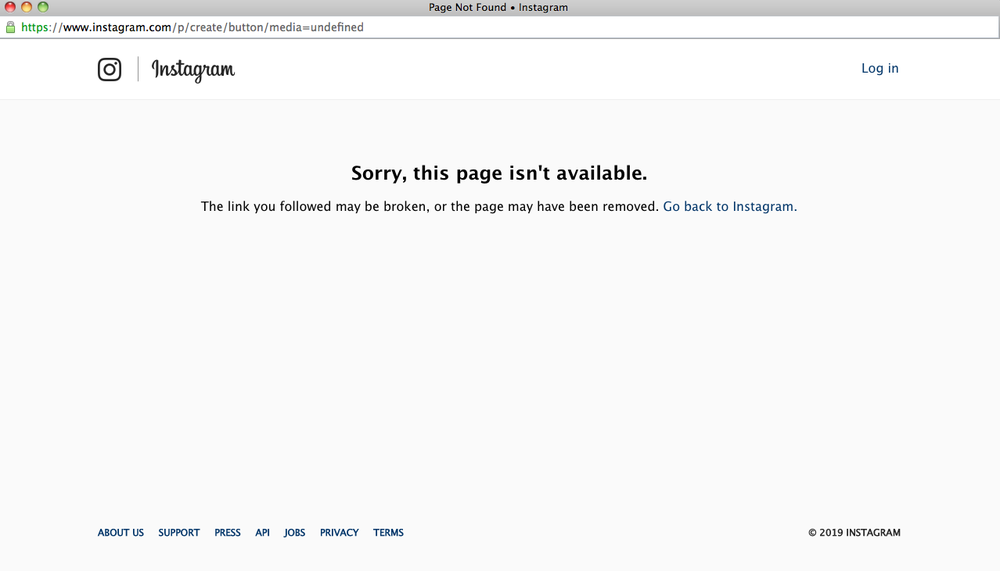1000x571 pixels.
Task: Click the Instagram wordmark logo
Action: click(x=193, y=70)
